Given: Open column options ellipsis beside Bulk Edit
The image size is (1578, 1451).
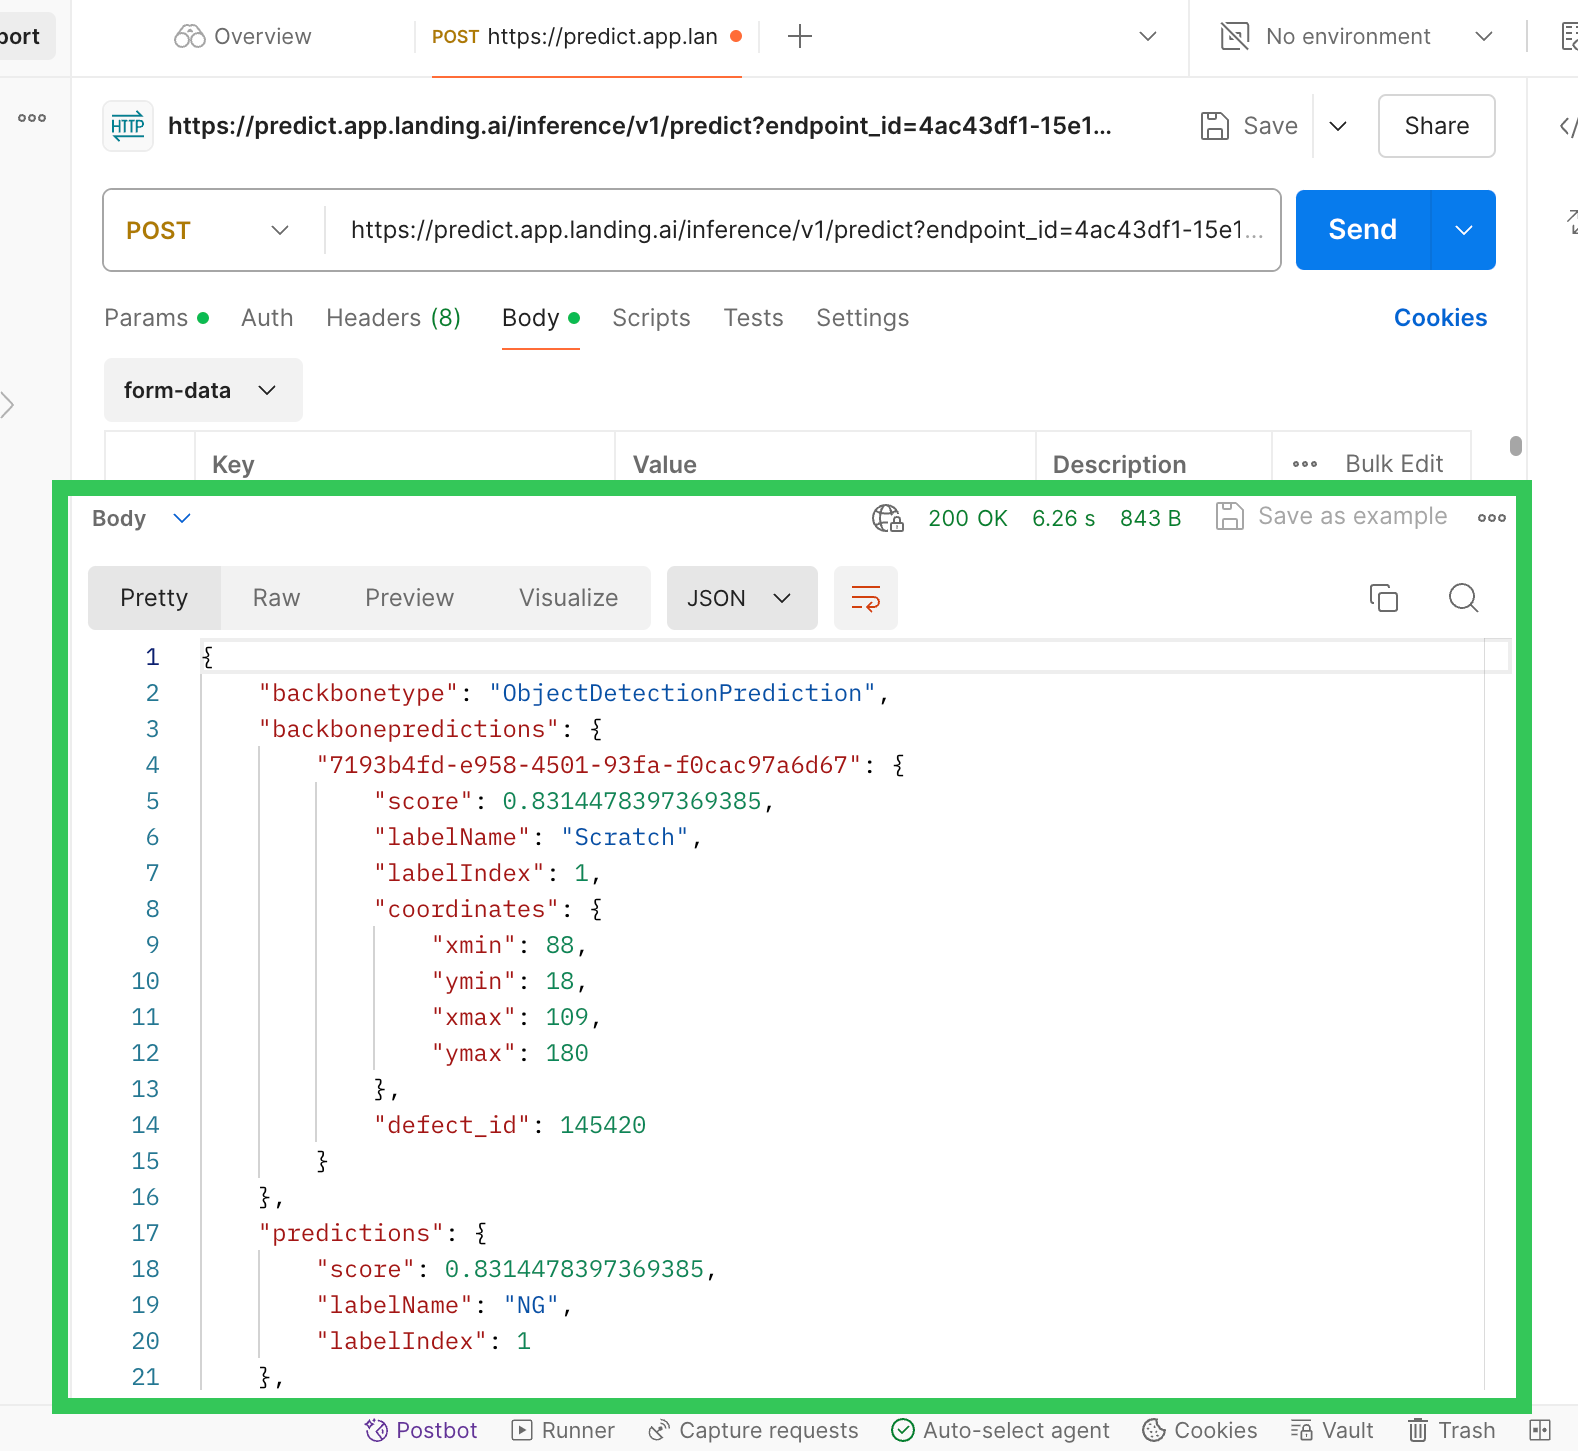Looking at the screenshot, I should [1305, 464].
